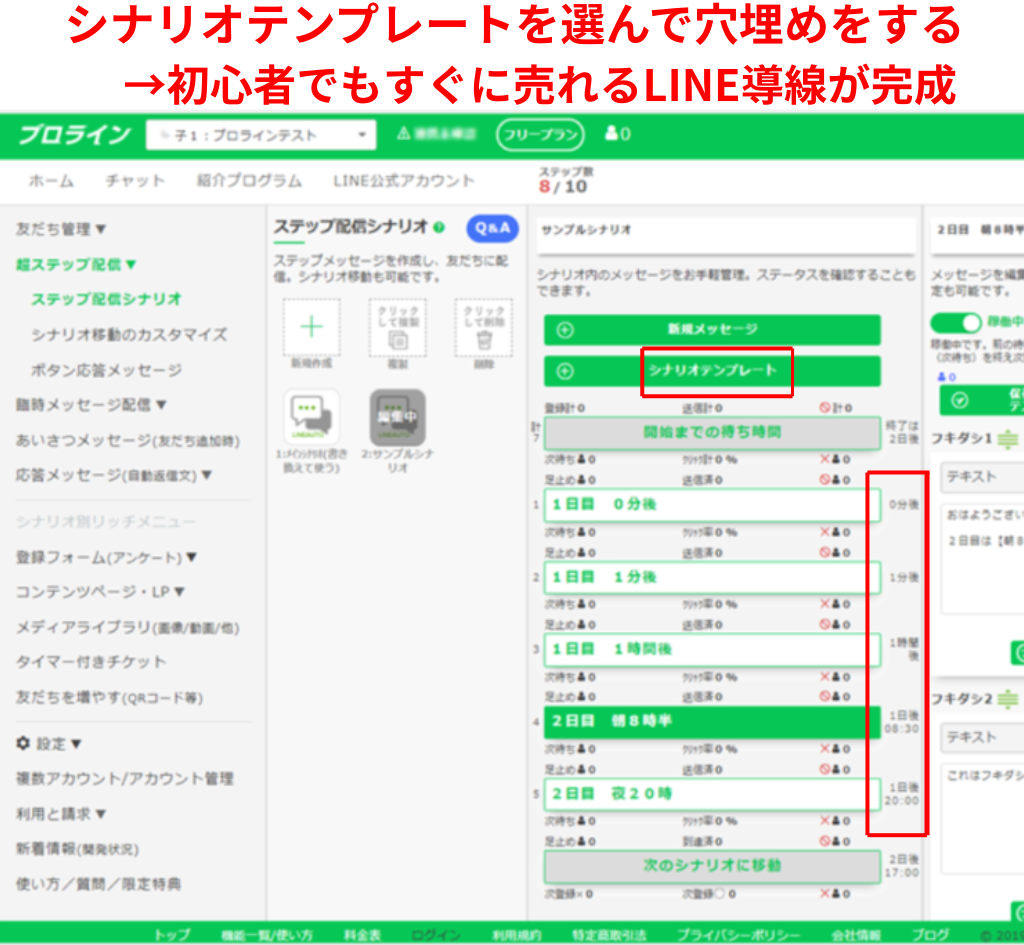
Task: Open the フキダシ2 テキスト type dropdown
Action: (x=982, y=737)
